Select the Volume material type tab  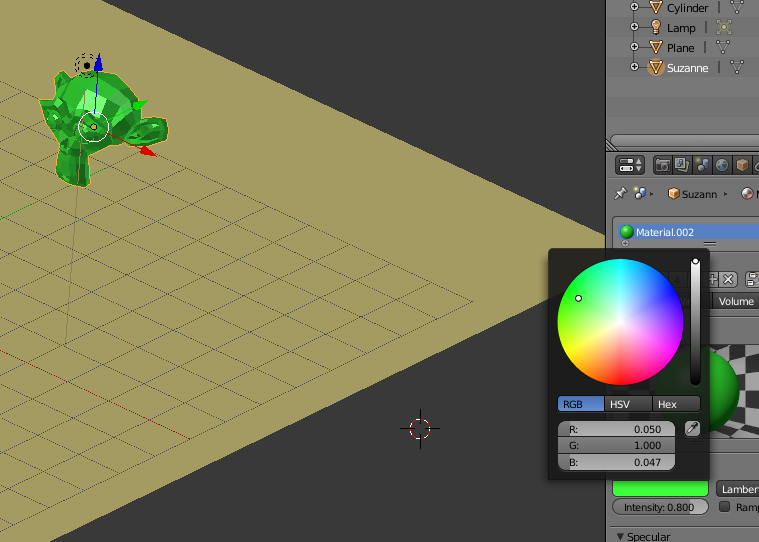coord(735,301)
